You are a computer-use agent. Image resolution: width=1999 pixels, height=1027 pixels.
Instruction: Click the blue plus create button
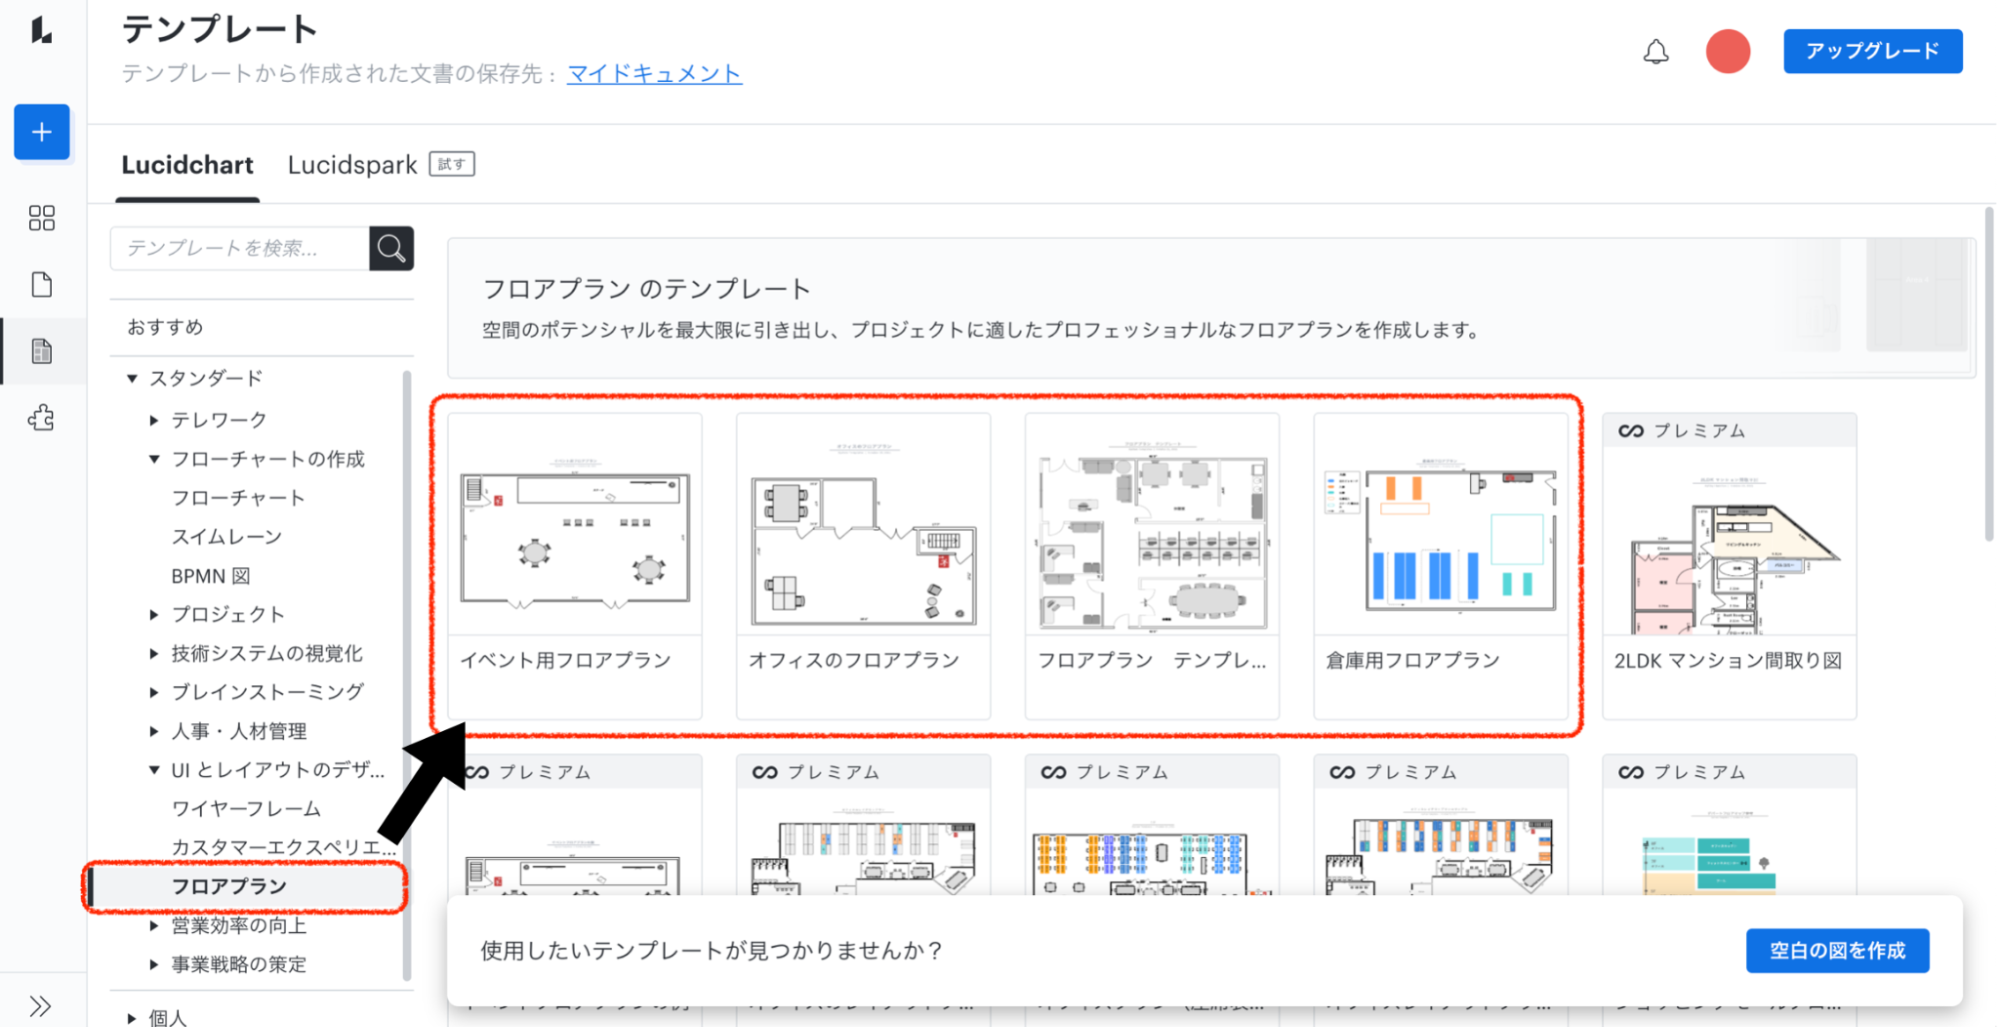tap(42, 132)
